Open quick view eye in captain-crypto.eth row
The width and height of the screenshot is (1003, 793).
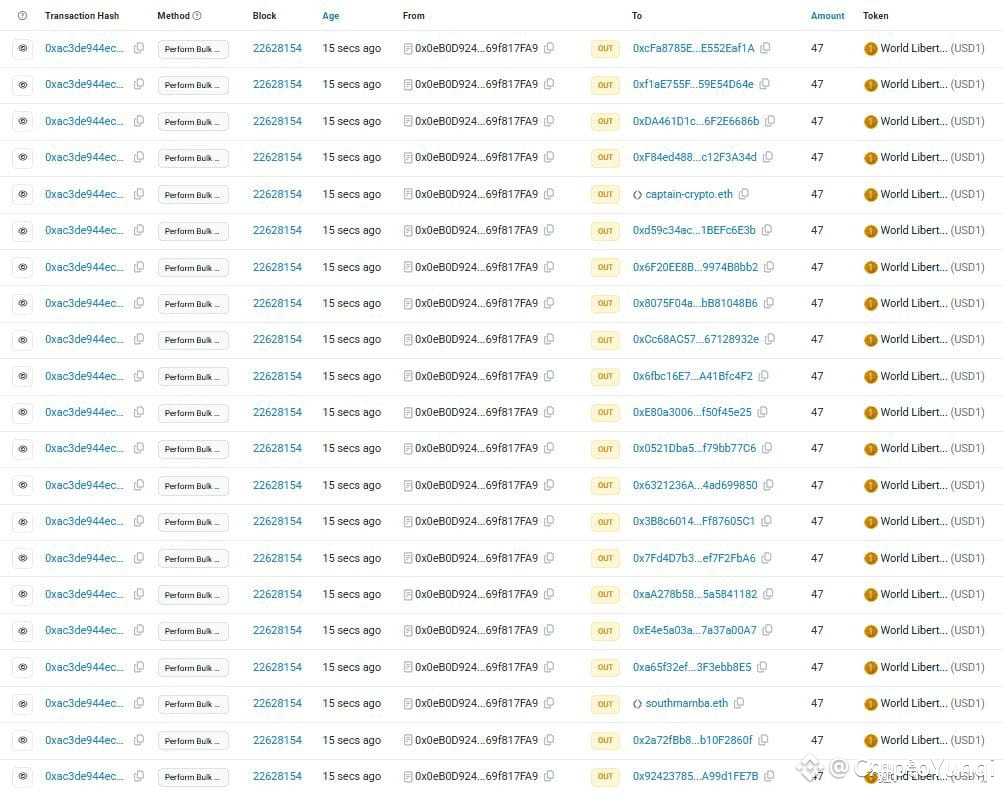pos(22,194)
